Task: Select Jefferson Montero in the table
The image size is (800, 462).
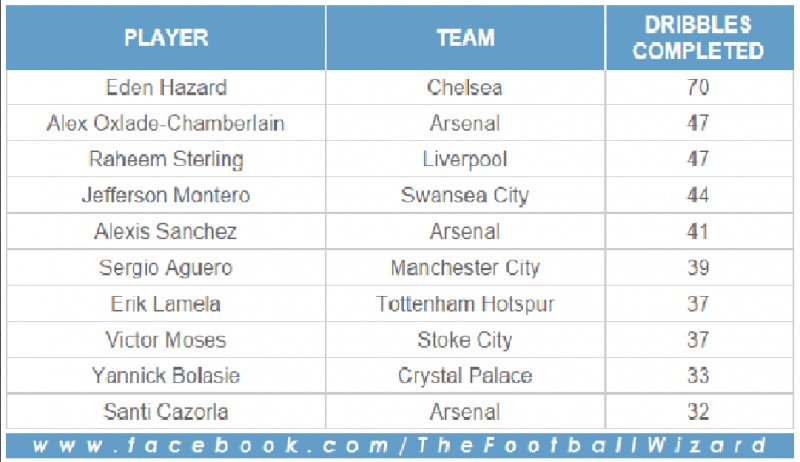Action: tap(166, 195)
